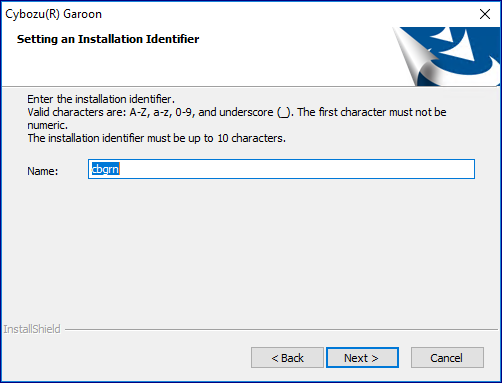Image resolution: width=502 pixels, height=383 pixels.
Task: Click the 'Enter the installation identifier.' text
Action: [101, 99]
